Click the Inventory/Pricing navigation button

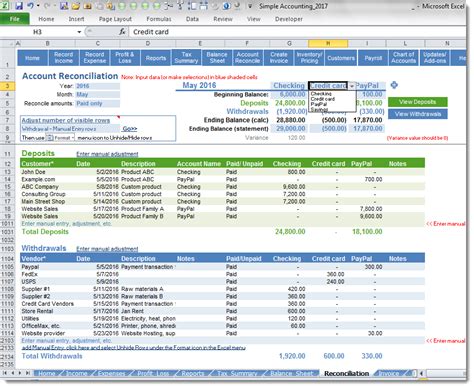click(309, 58)
